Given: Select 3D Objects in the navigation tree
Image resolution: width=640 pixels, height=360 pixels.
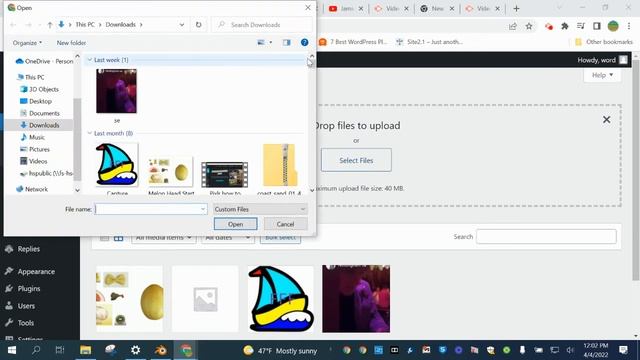Looking at the screenshot, I should click(x=44, y=89).
